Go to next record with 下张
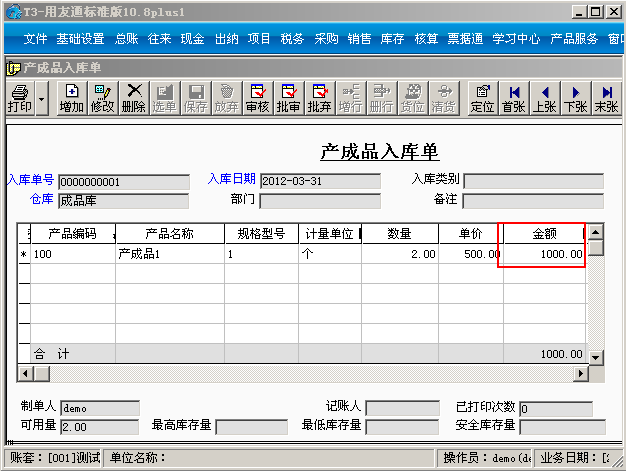This screenshot has height=471, width=626. coord(576,98)
